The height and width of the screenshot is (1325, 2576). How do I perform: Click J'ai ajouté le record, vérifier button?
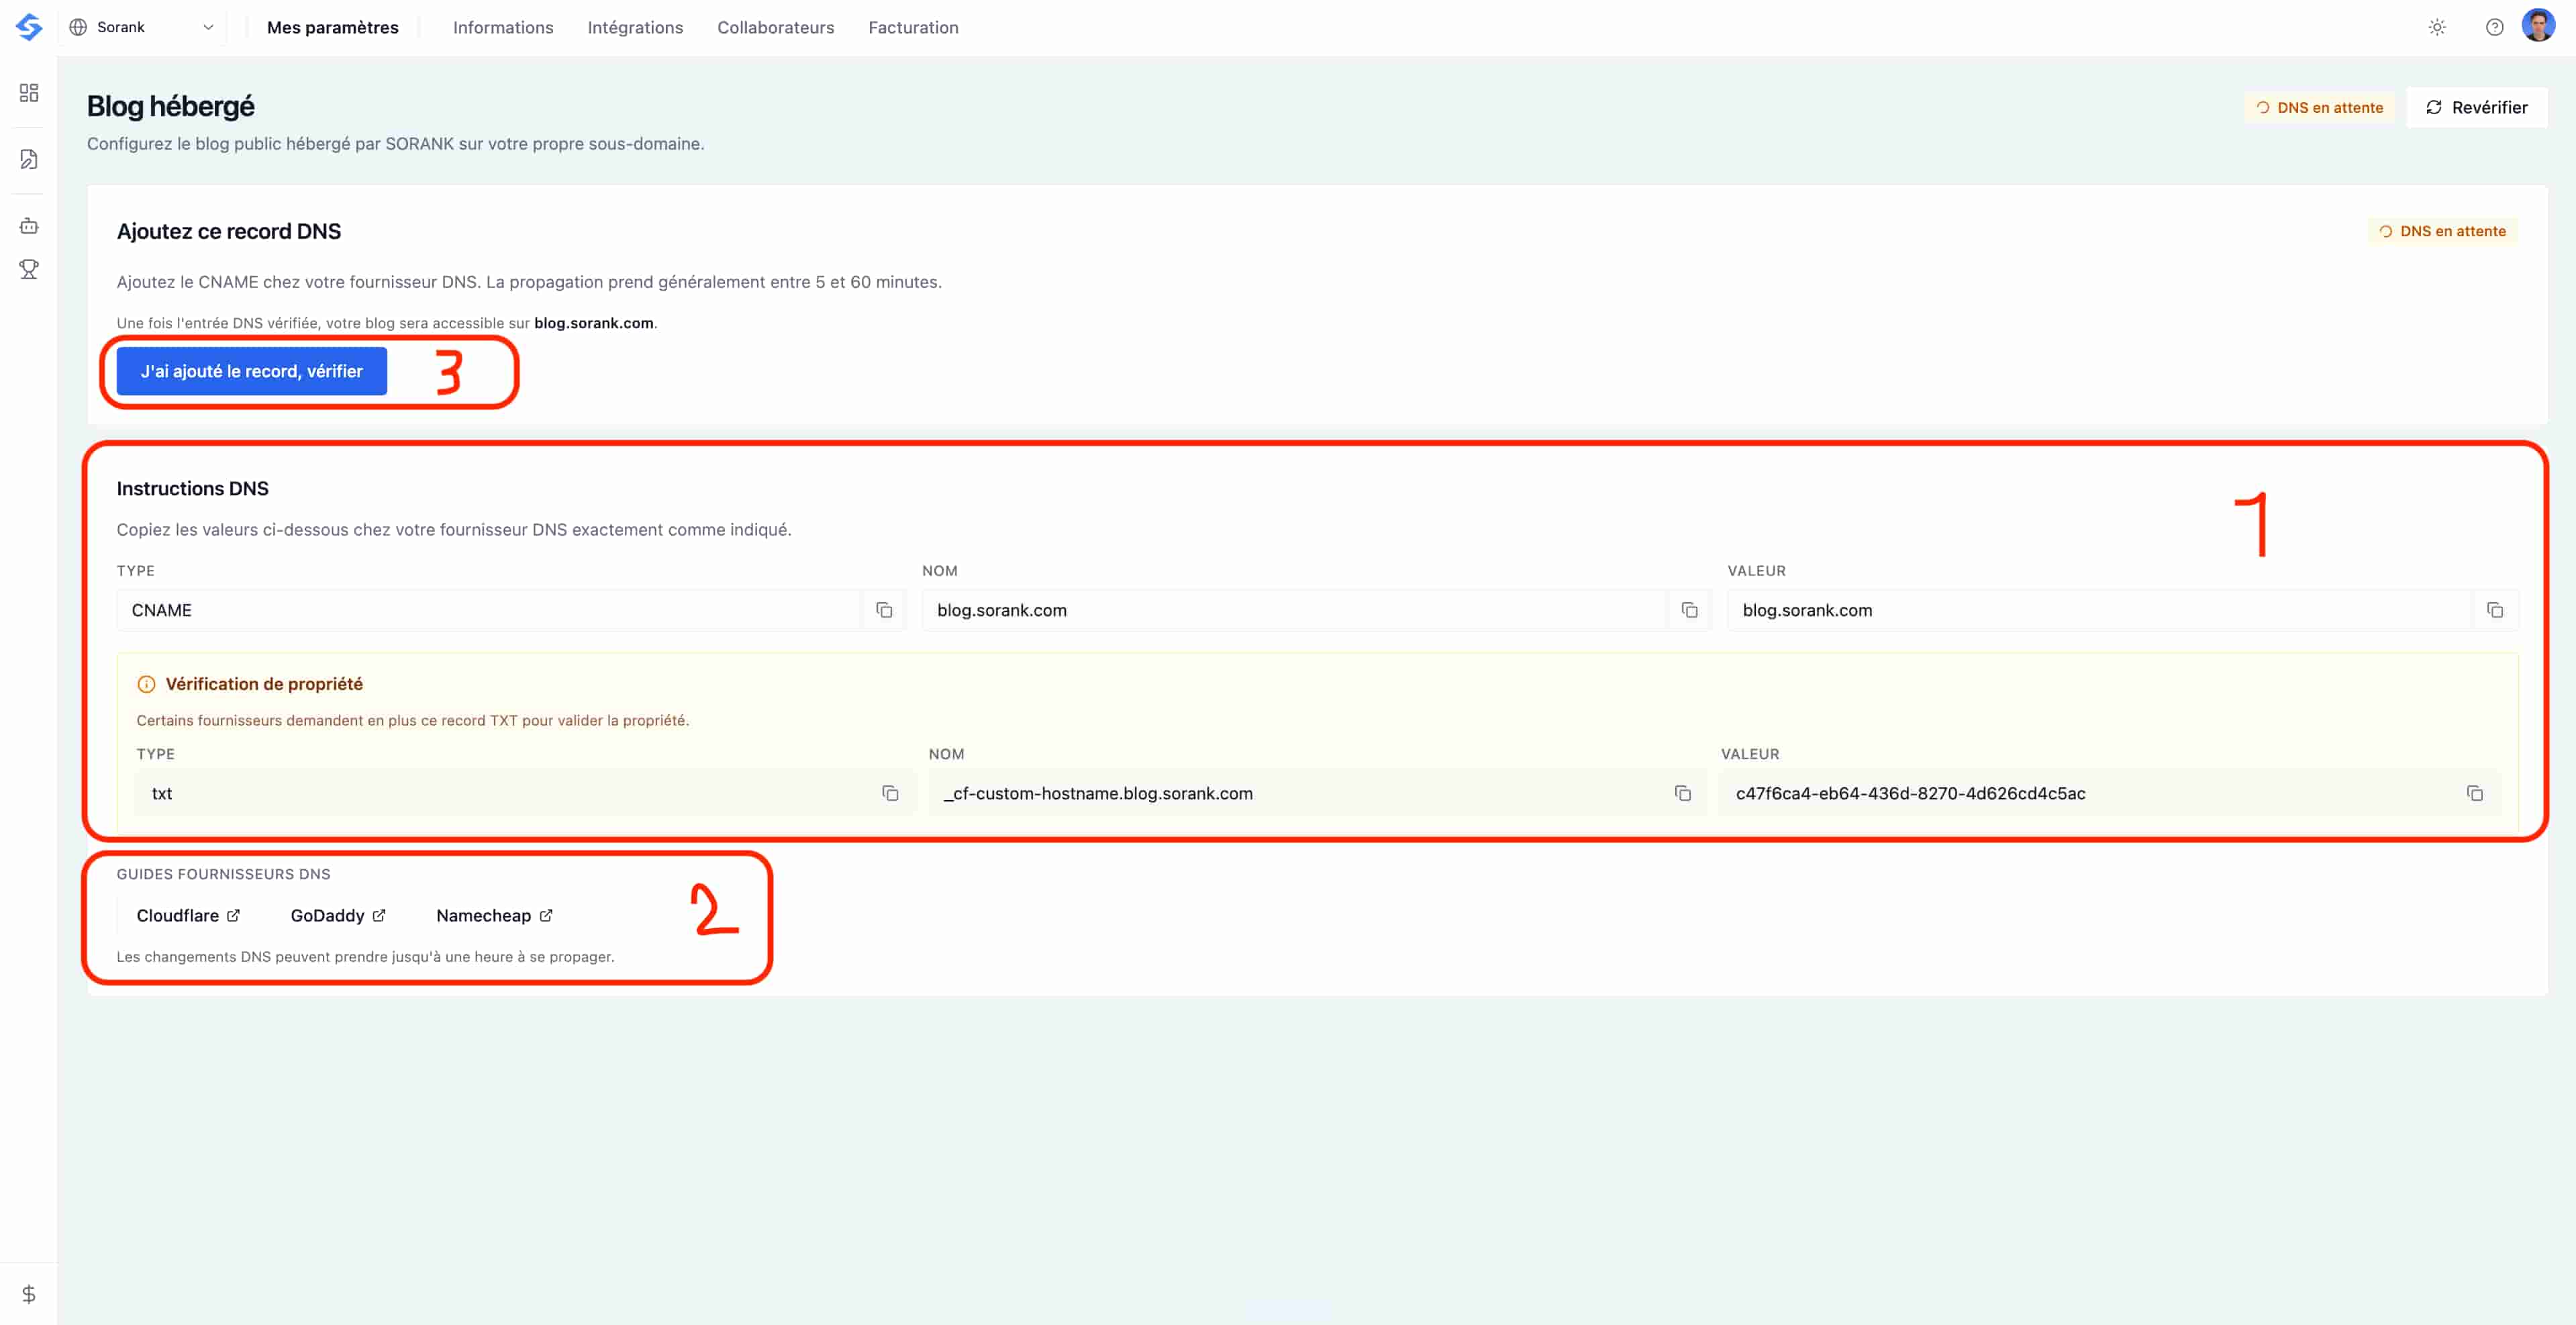pyautogui.click(x=251, y=371)
